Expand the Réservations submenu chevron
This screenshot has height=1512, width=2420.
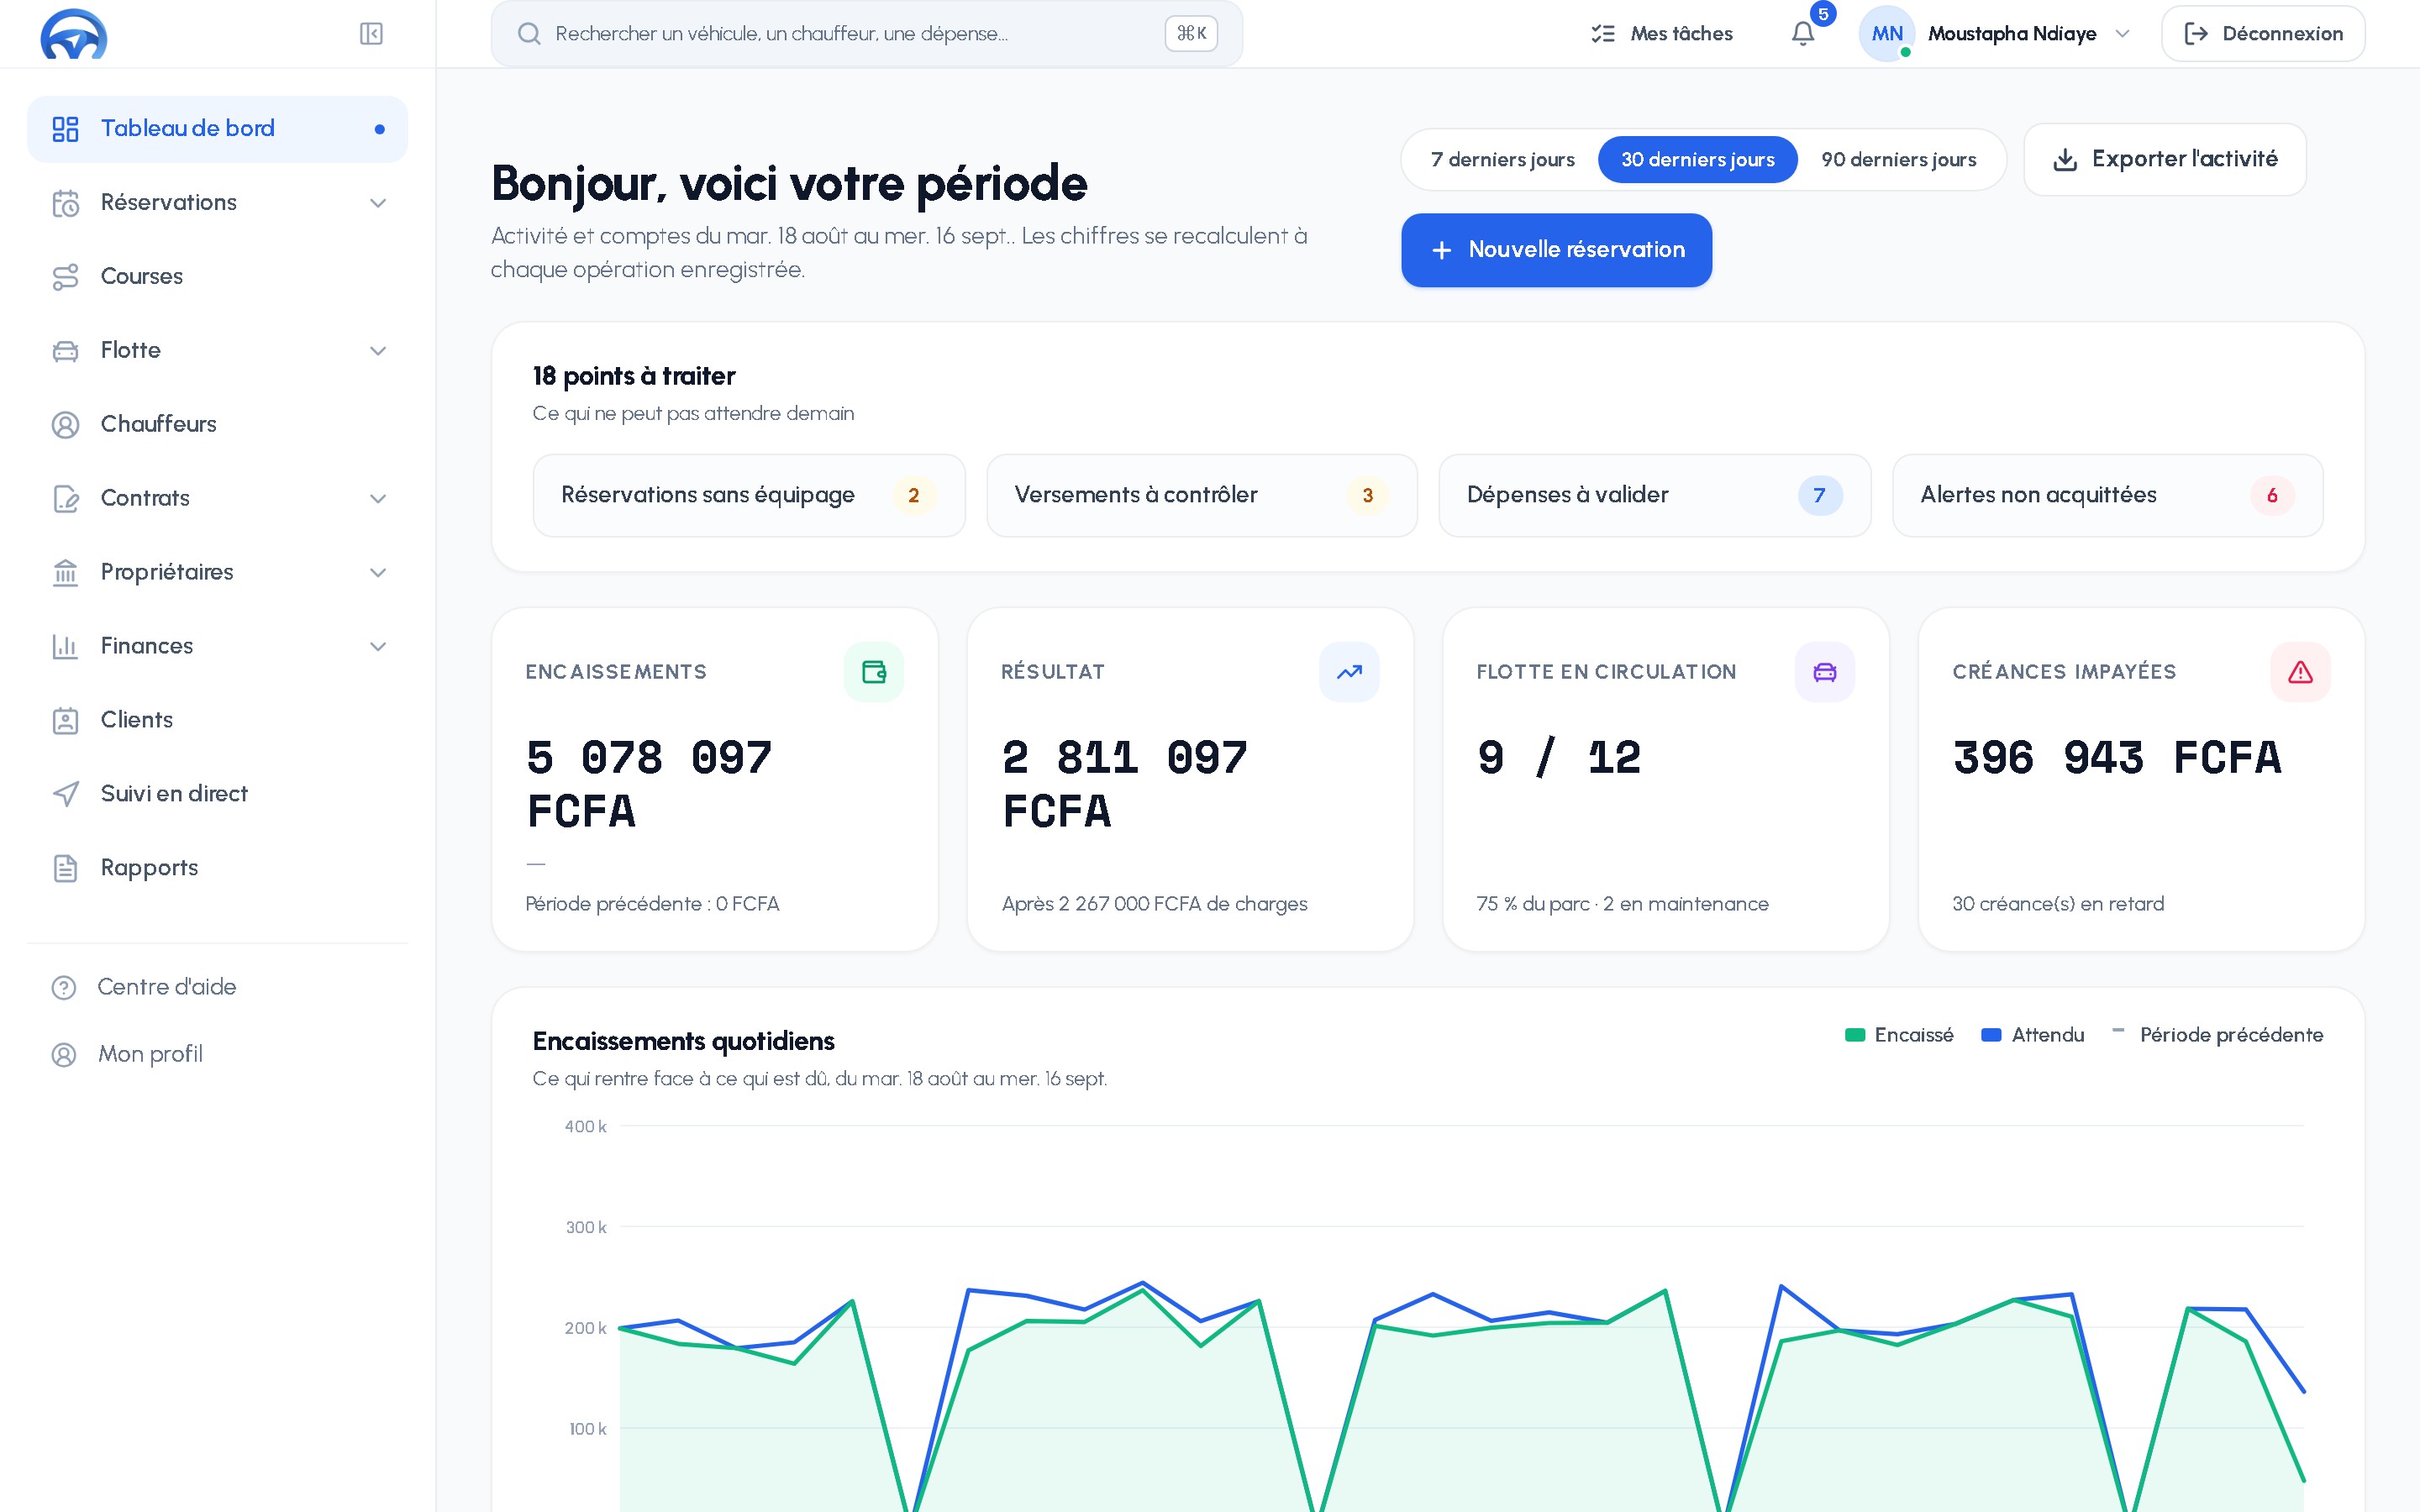coord(378,203)
